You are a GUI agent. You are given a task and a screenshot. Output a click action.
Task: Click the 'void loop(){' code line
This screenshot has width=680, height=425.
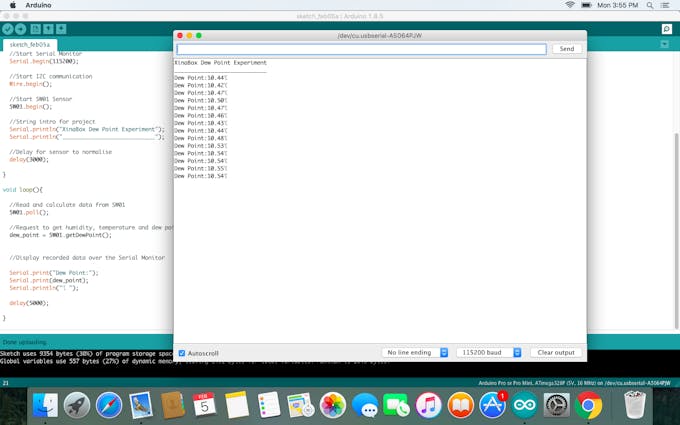[x=23, y=190]
